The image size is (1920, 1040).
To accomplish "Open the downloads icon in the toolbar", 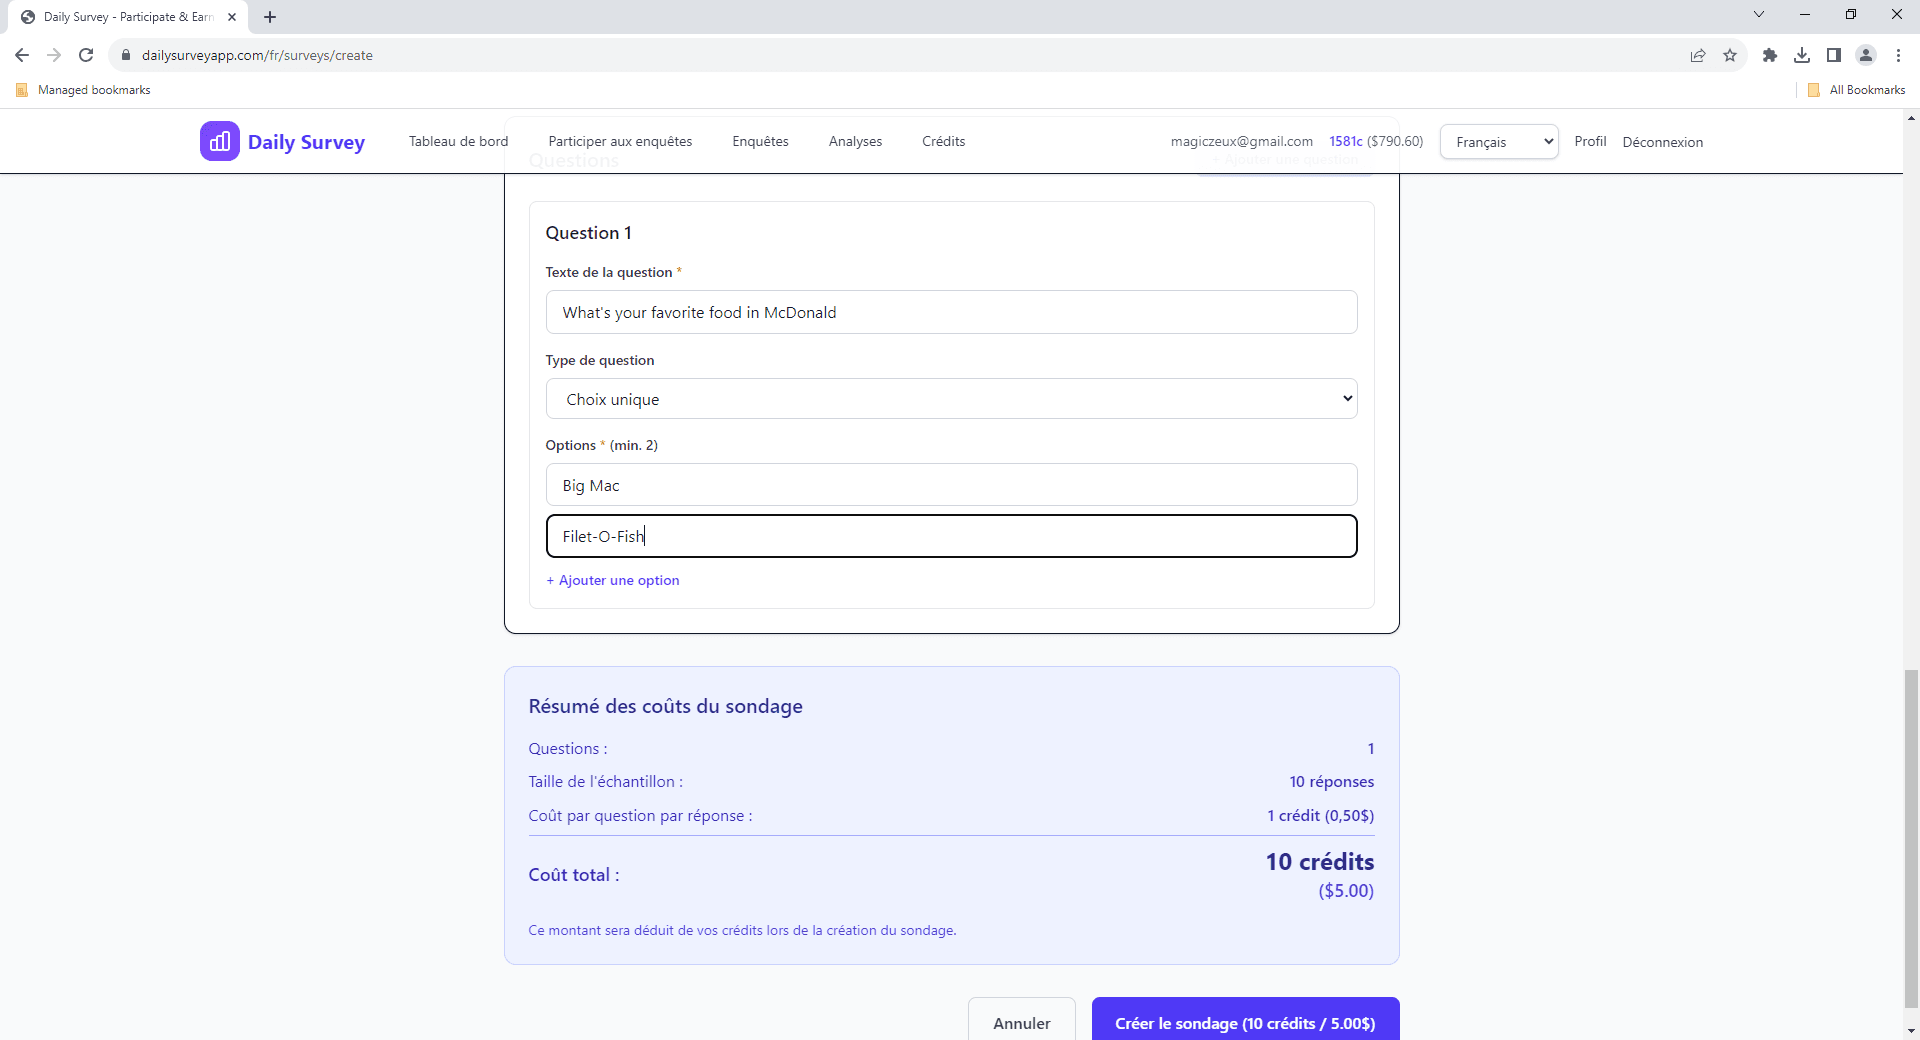I will 1802,55.
